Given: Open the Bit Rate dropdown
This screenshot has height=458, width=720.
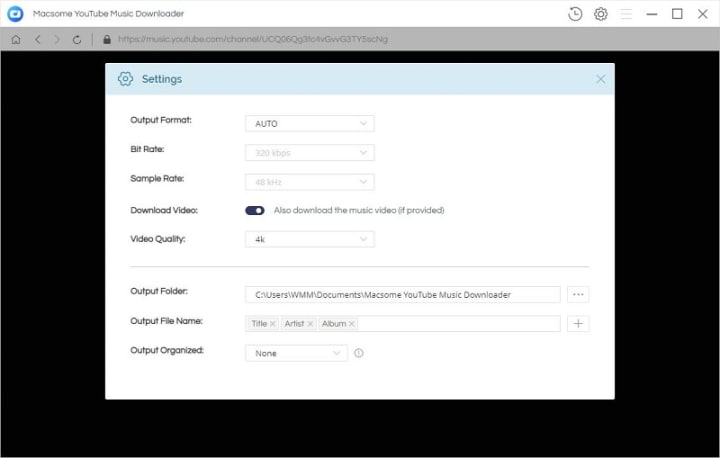Looking at the screenshot, I should (x=310, y=153).
